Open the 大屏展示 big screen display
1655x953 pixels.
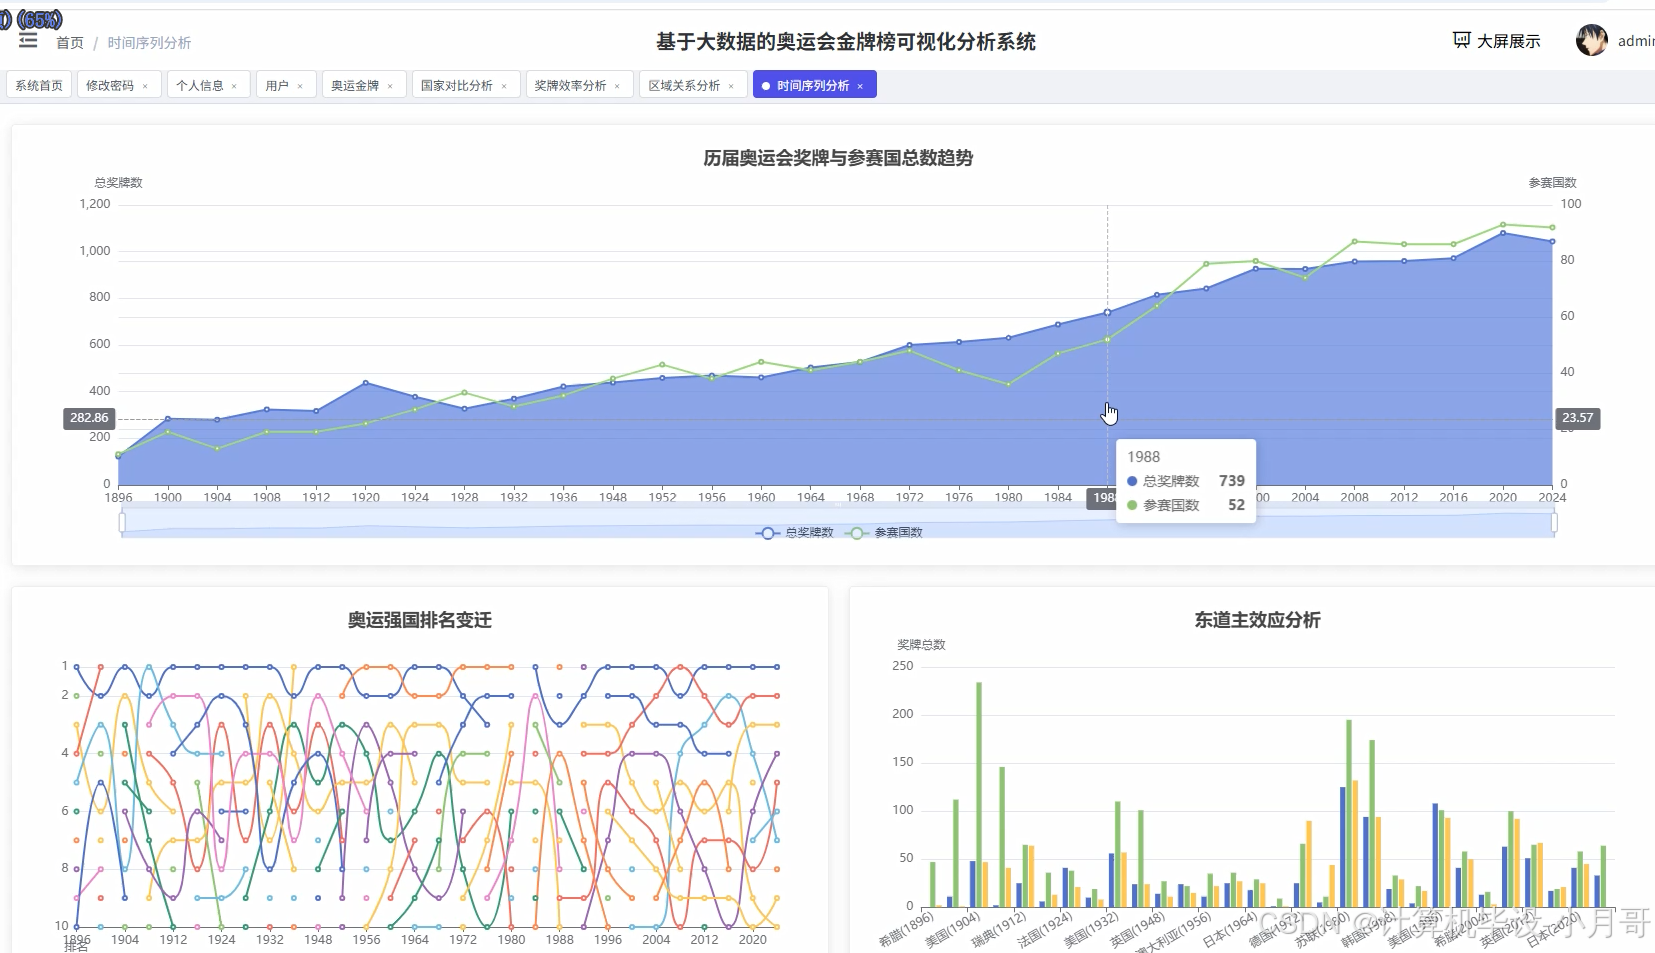click(x=1496, y=41)
